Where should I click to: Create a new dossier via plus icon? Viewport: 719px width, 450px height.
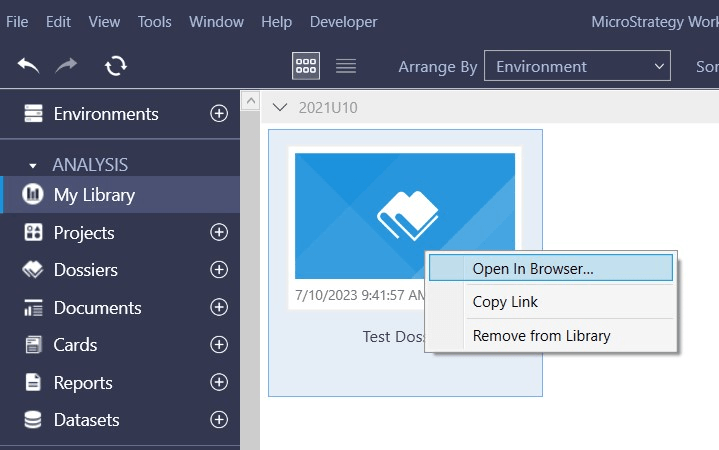(219, 270)
